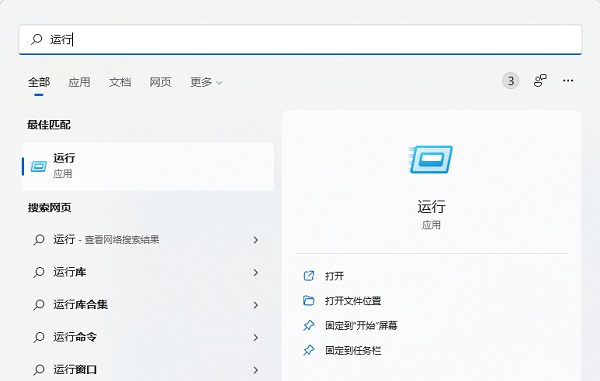The height and width of the screenshot is (381, 600).
Task: Click the pin icon beside 固定到任务栏
Action: [x=308, y=350]
